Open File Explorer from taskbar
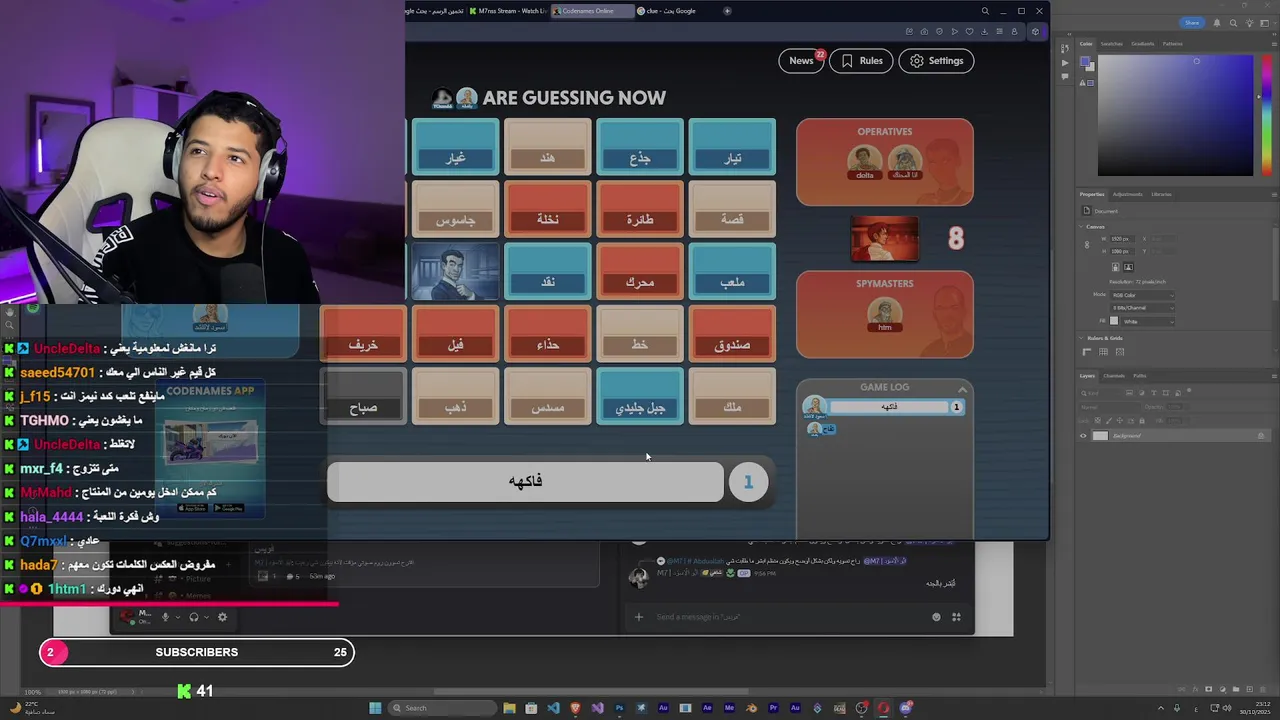 (509, 708)
